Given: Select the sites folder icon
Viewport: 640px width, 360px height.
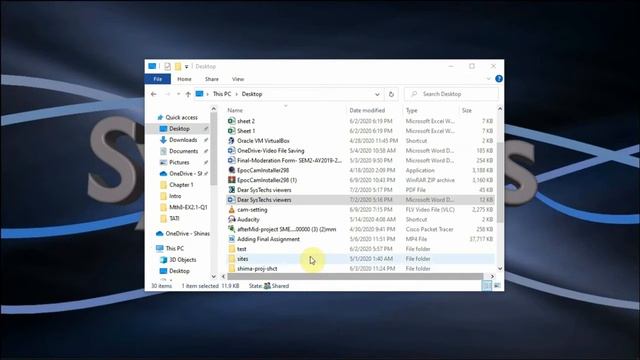Looking at the screenshot, I should [x=231, y=259].
